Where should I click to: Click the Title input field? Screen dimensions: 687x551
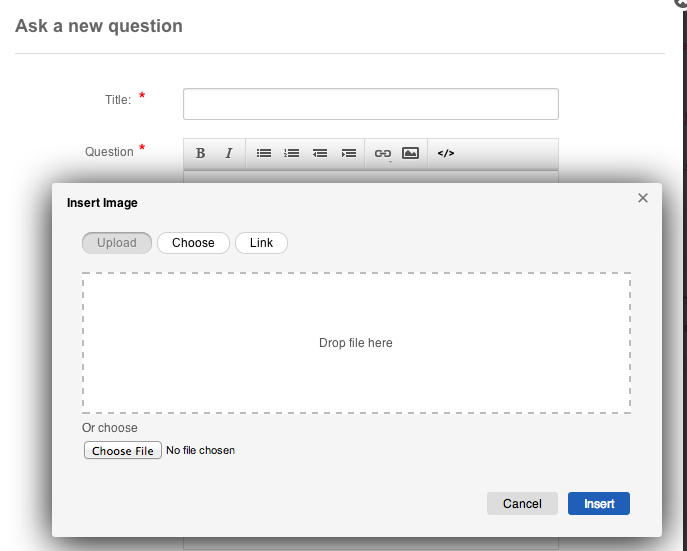(x=370, y=104)
